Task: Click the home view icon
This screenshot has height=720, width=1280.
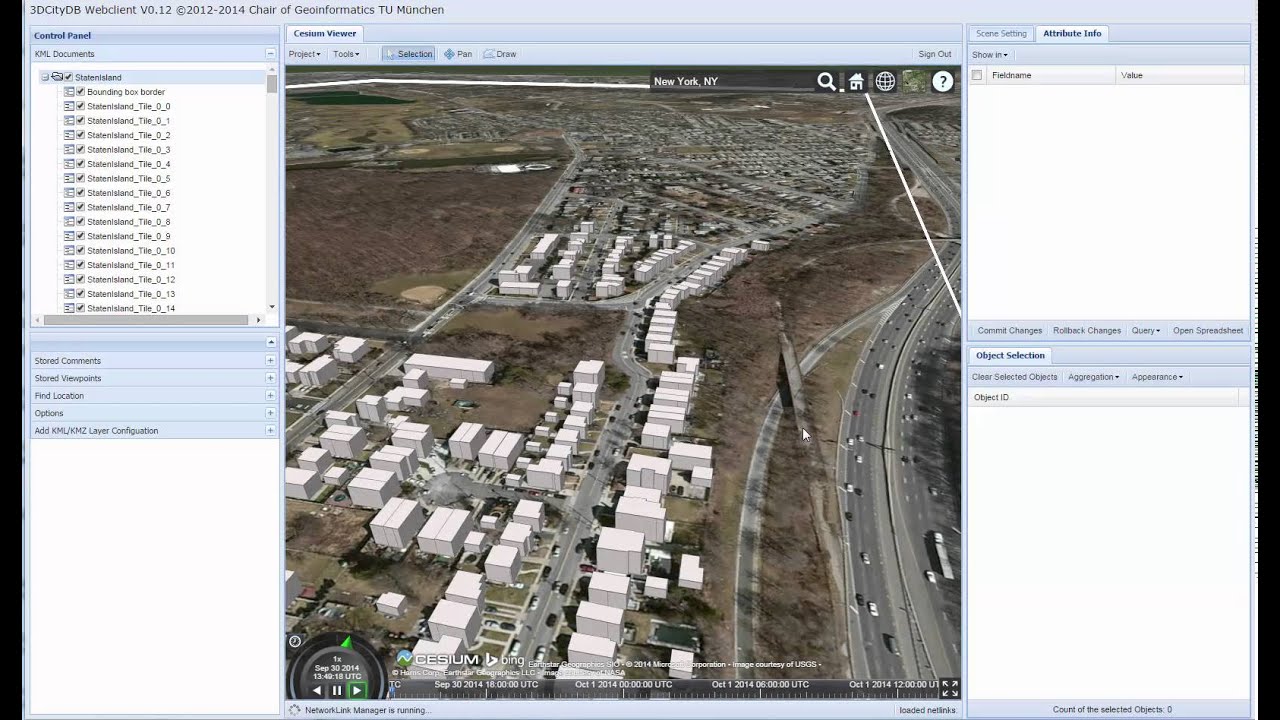Action: pyautogui.click(x=856, y=82)
